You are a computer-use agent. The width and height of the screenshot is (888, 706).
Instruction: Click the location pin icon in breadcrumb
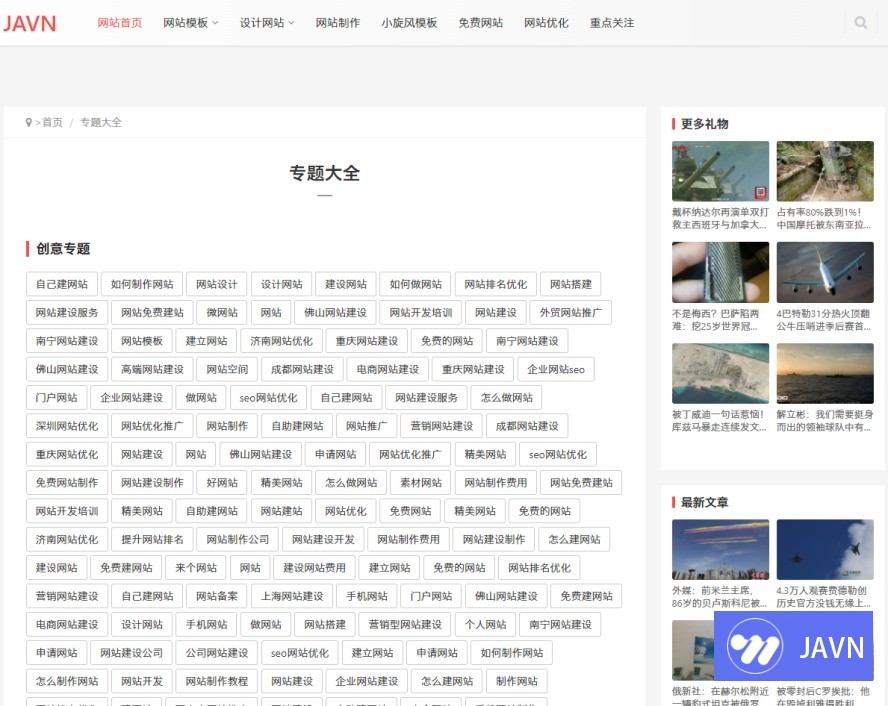pos(28,122)
